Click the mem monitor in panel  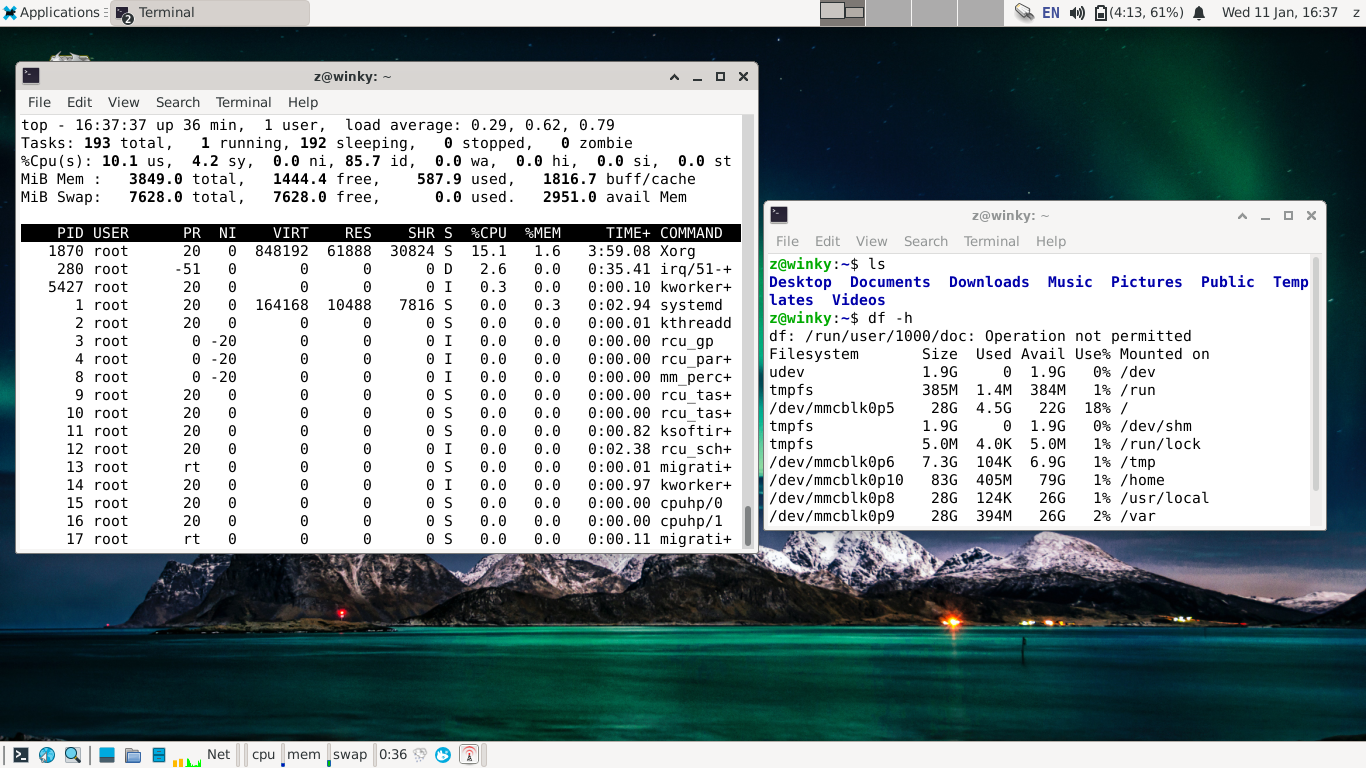tap(304, 755)
